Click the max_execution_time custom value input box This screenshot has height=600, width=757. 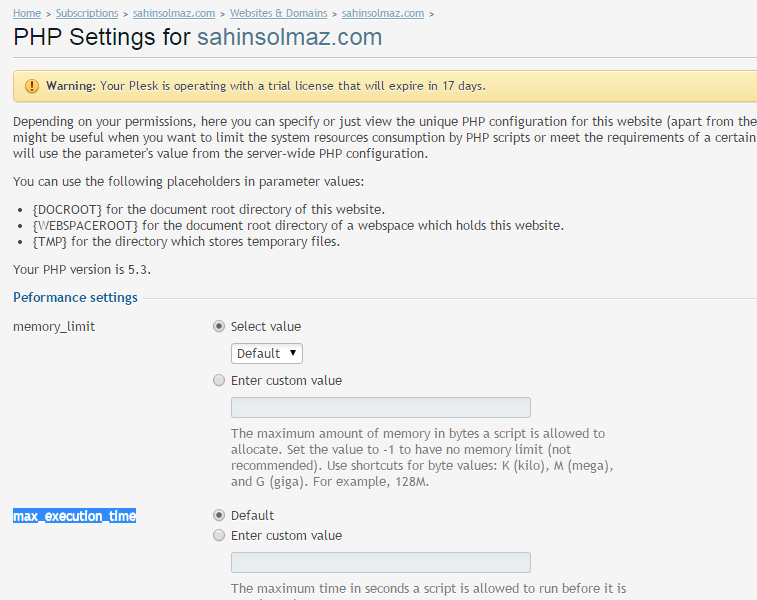pos(380,562)
